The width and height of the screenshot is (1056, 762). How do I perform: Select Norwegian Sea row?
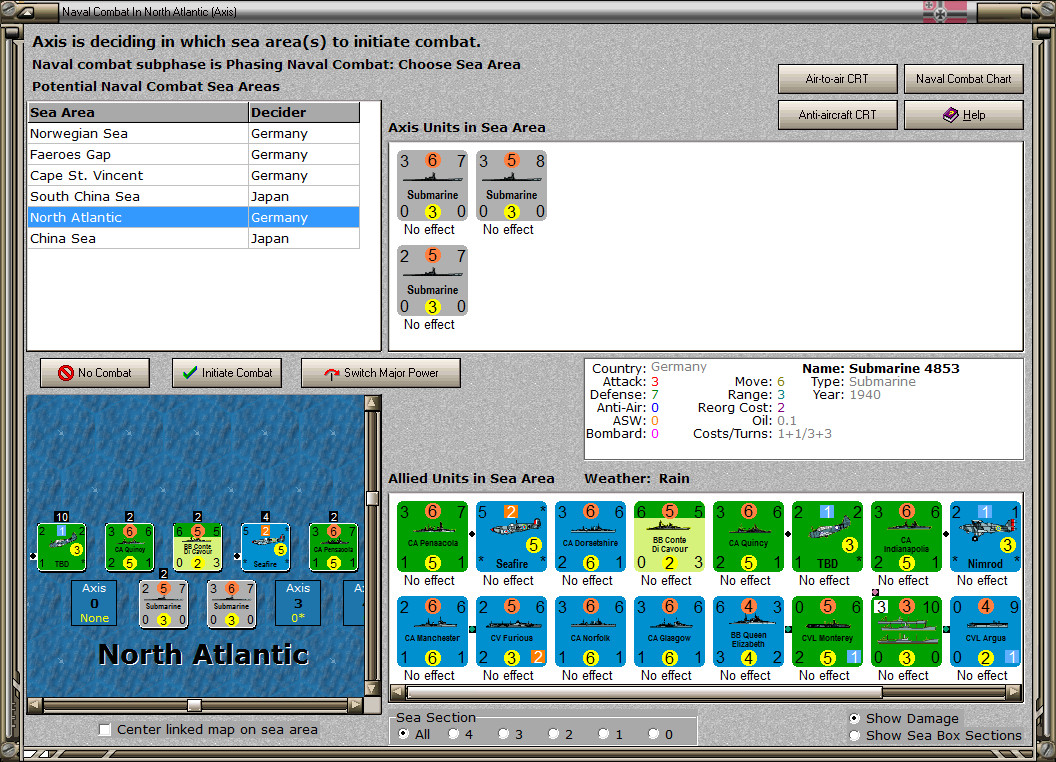[x=193, y=133]
